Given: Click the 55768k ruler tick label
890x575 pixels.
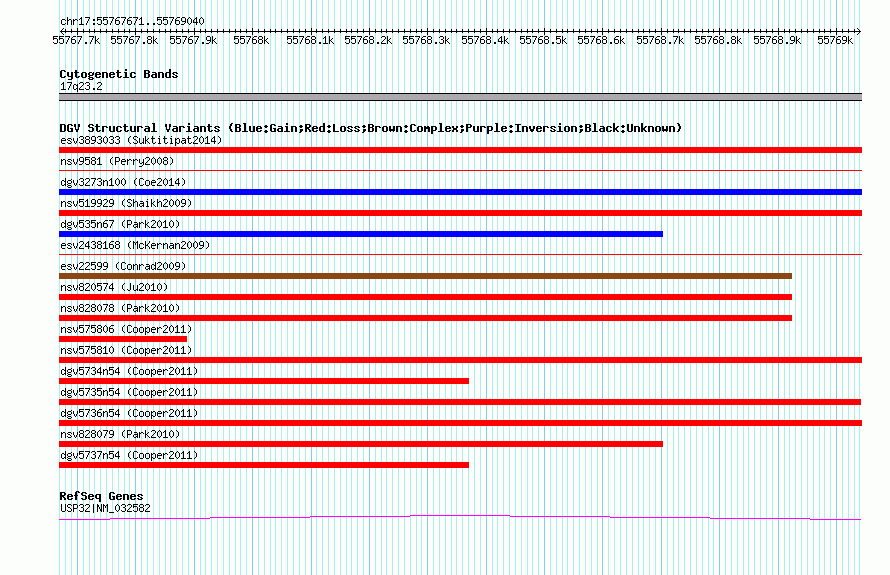Looking at the screenshot, I should click(251, 40).
